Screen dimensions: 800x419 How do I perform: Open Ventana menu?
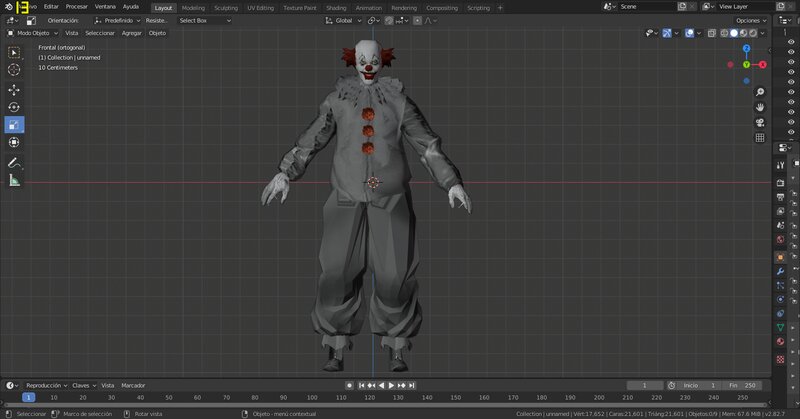tap(105, 7)
